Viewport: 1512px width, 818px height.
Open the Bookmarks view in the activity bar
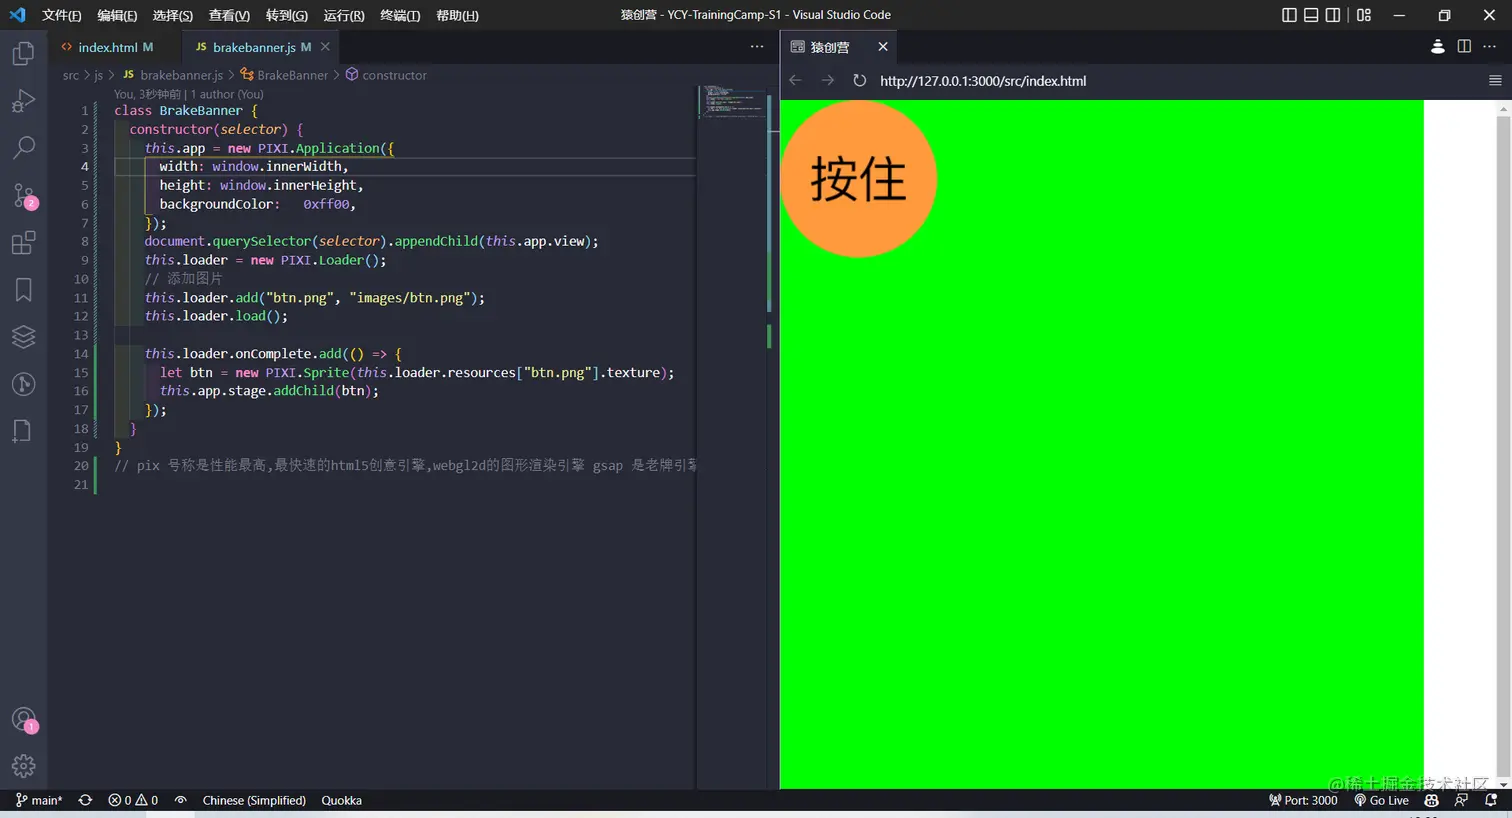tap(23, 290)
